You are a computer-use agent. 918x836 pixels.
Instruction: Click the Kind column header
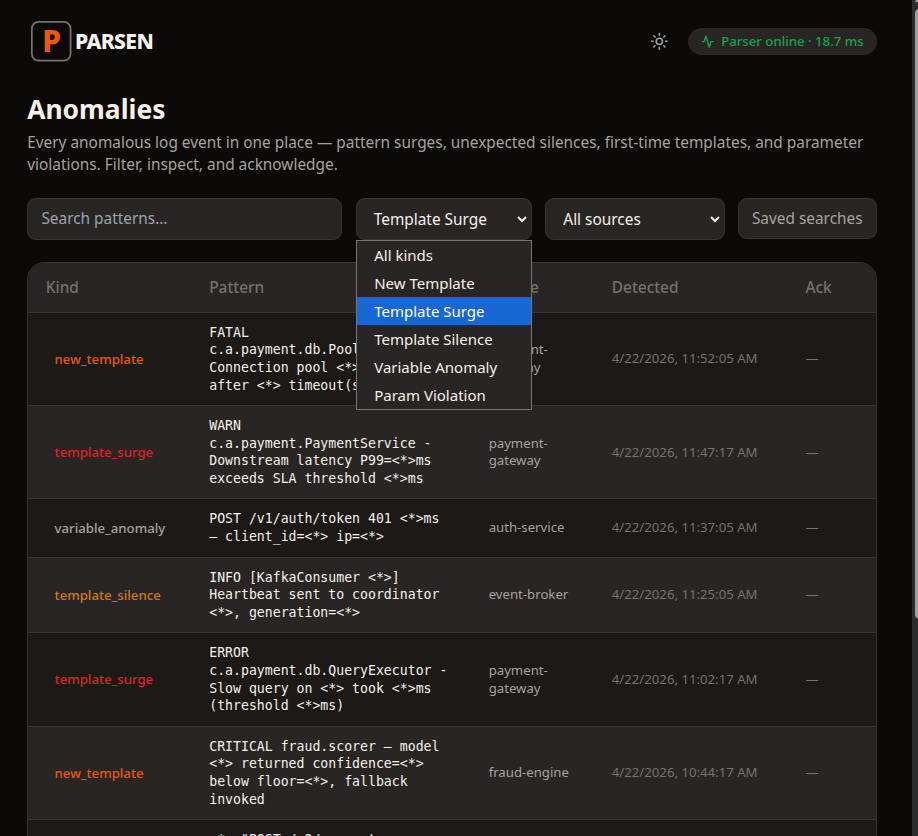click(62, 287)
